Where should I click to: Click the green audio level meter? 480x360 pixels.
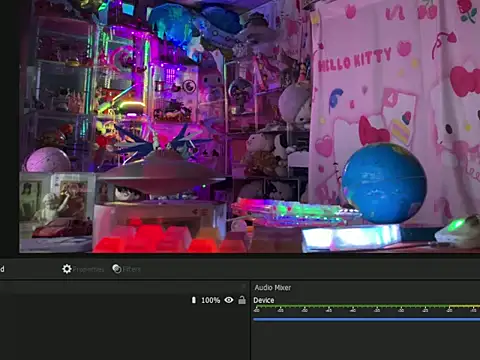[366, 306]
